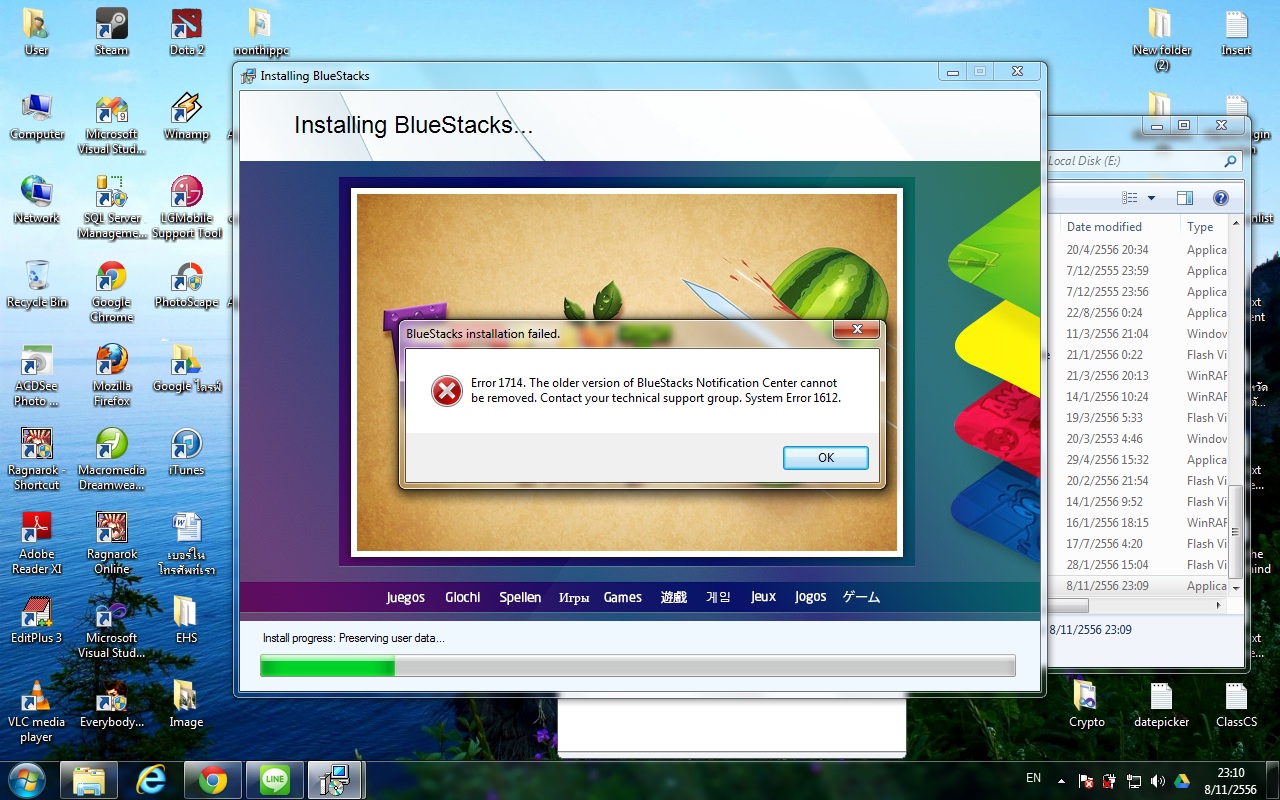The image size is (1280, 800).
Task: Select the Ragnarok Online desktop icon
Action: pos(112,544)
